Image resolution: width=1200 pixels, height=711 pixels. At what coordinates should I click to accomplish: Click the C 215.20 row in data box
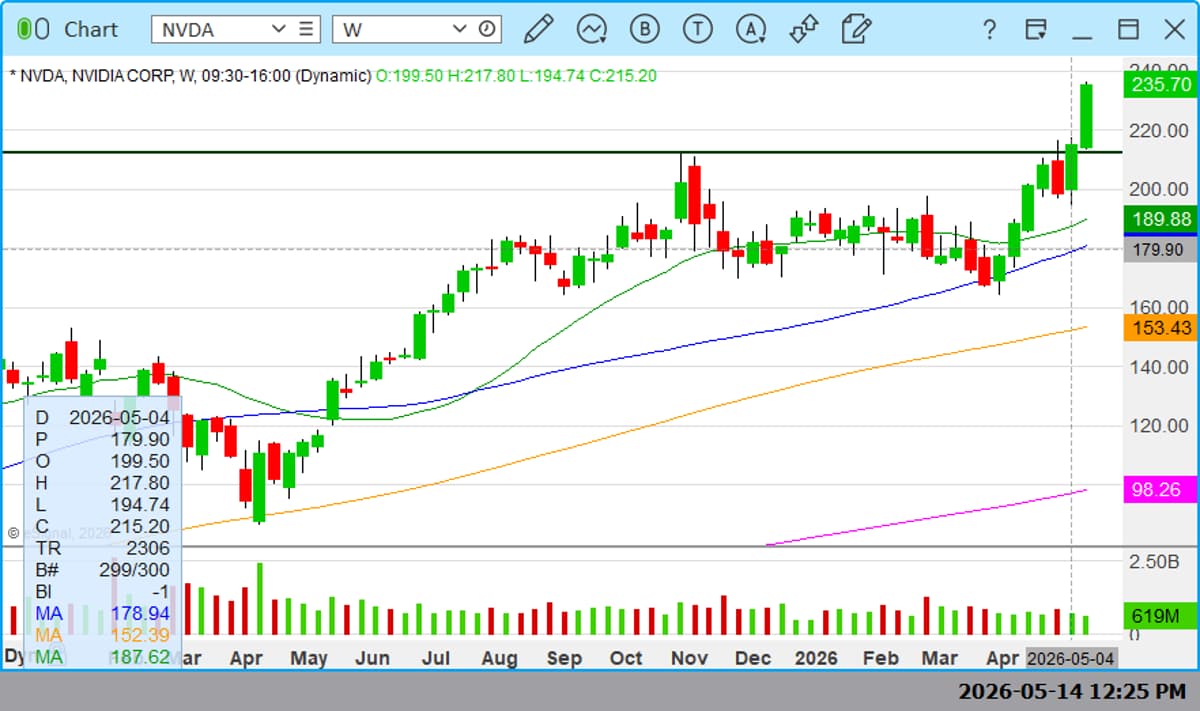pos(102,526)
